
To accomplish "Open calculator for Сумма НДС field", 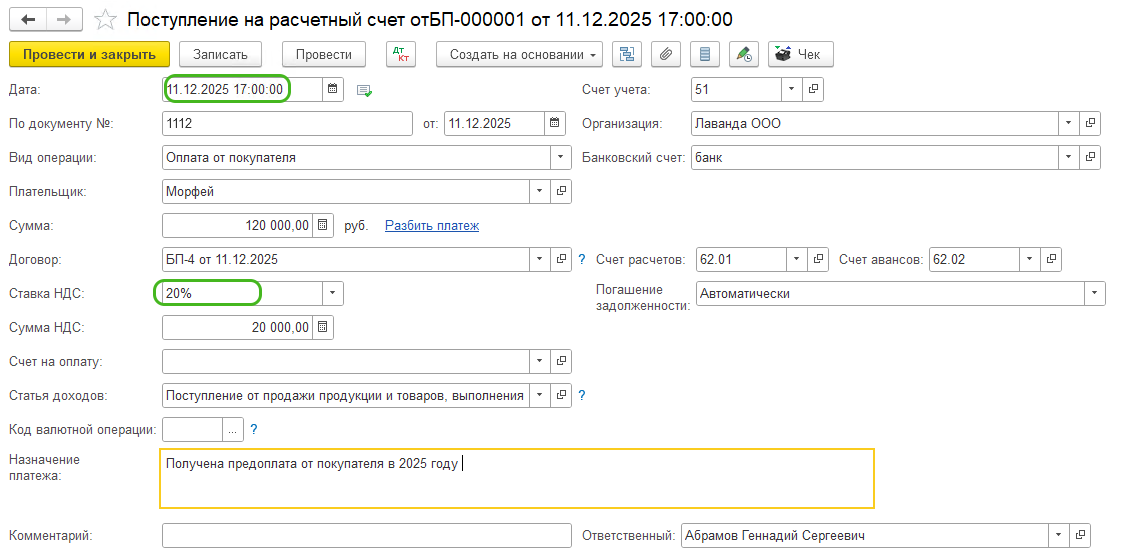I will 323,327.
